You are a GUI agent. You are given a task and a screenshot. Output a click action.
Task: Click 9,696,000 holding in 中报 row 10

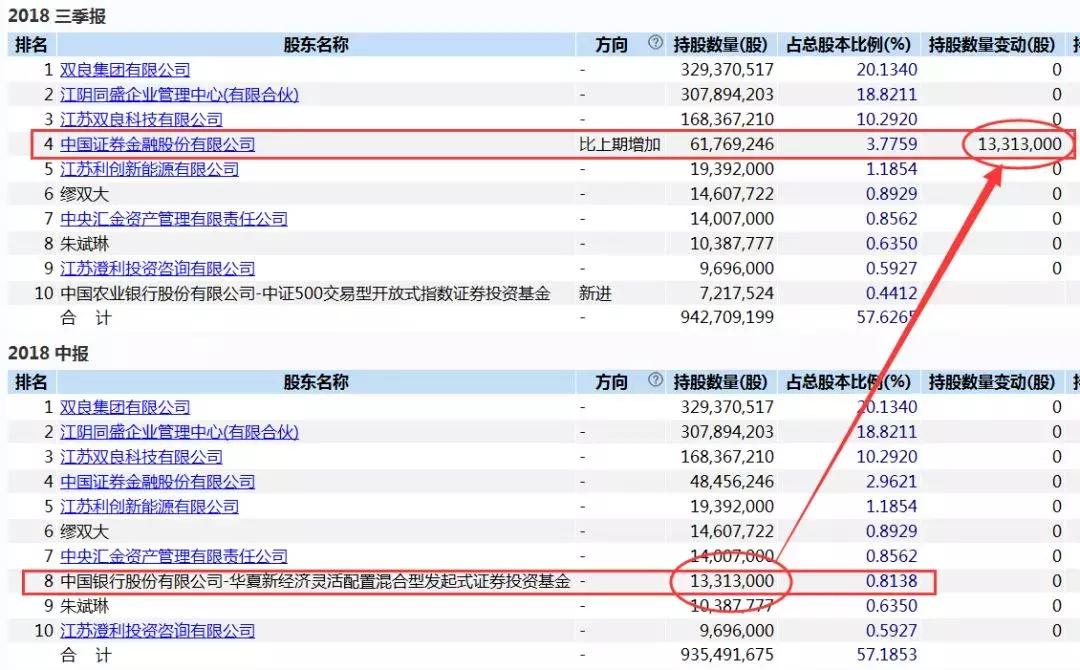click(736, 630)
